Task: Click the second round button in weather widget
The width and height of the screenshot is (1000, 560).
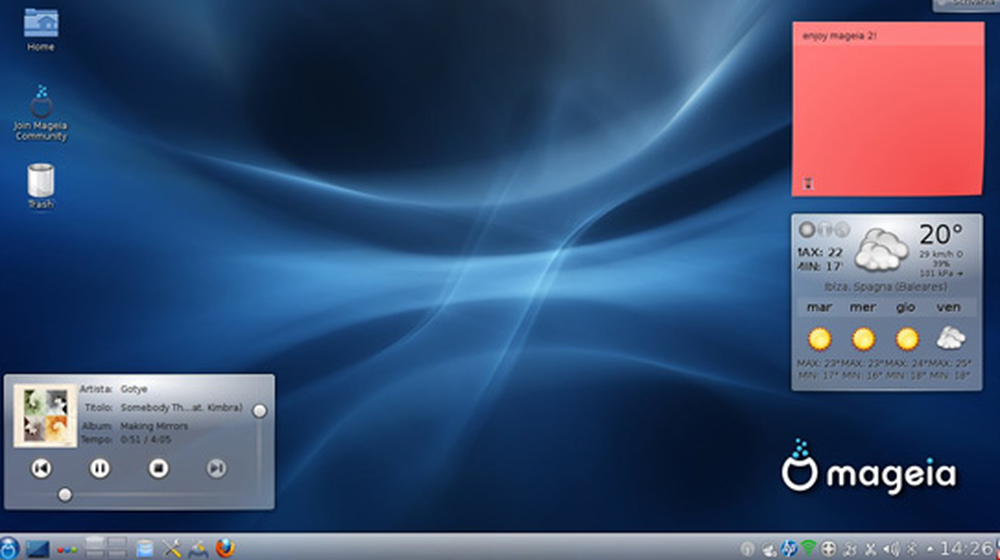Action: tap(825, 230)
